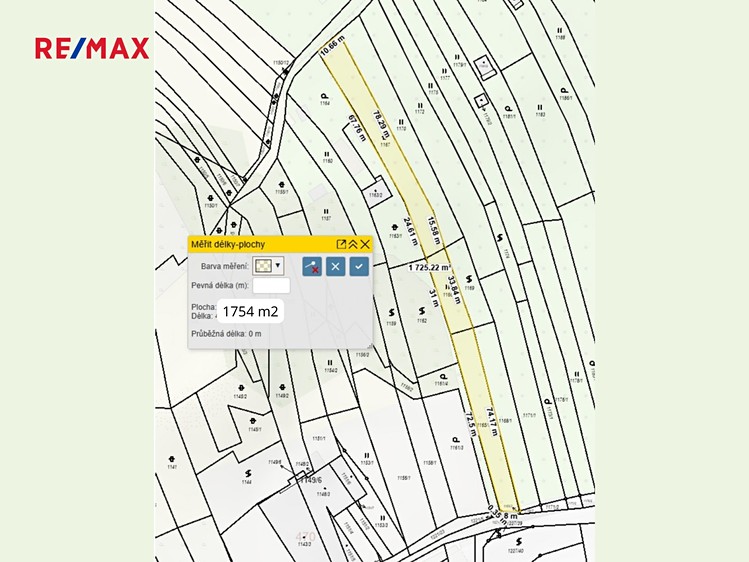Screen dimensions: 749x562
Task: Click the 78.29 m length label
Action: click(x=381, y=124)
